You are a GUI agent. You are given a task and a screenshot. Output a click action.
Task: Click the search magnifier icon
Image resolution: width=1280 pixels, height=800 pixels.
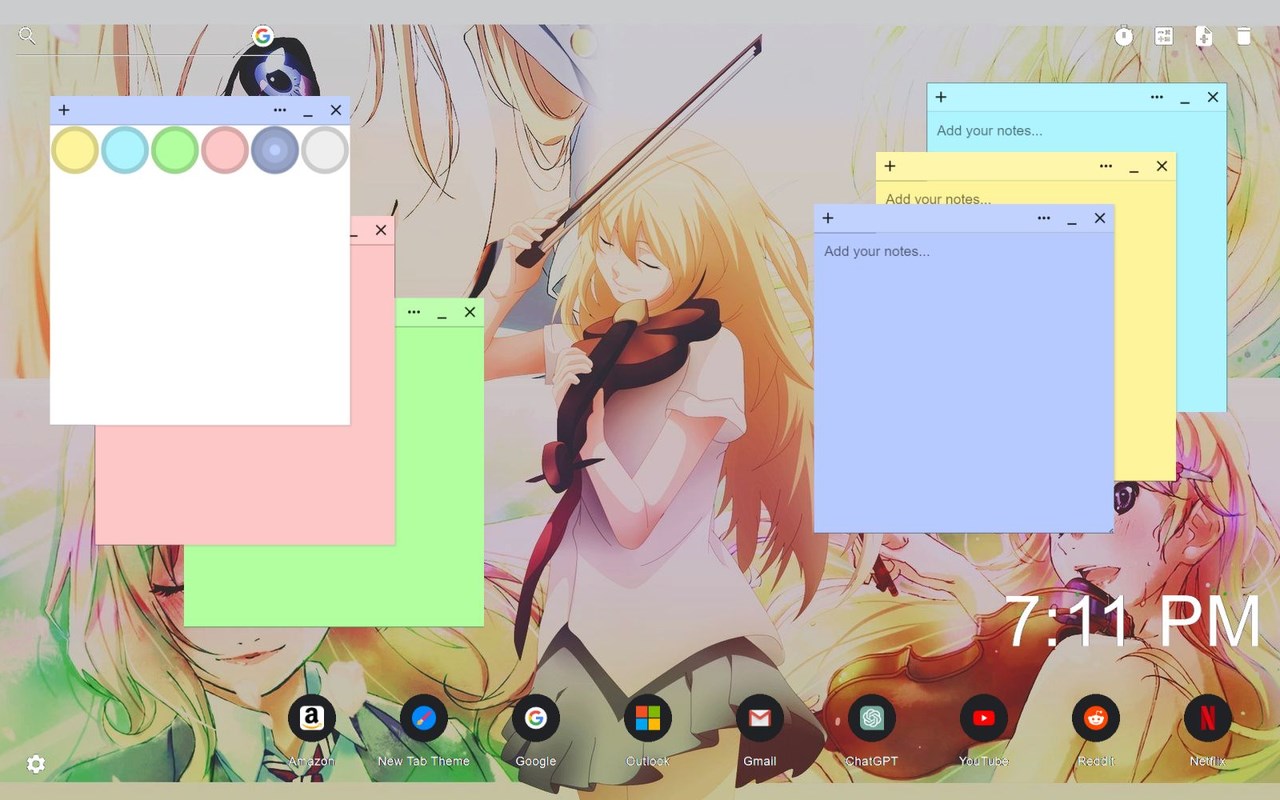(27, 37)
